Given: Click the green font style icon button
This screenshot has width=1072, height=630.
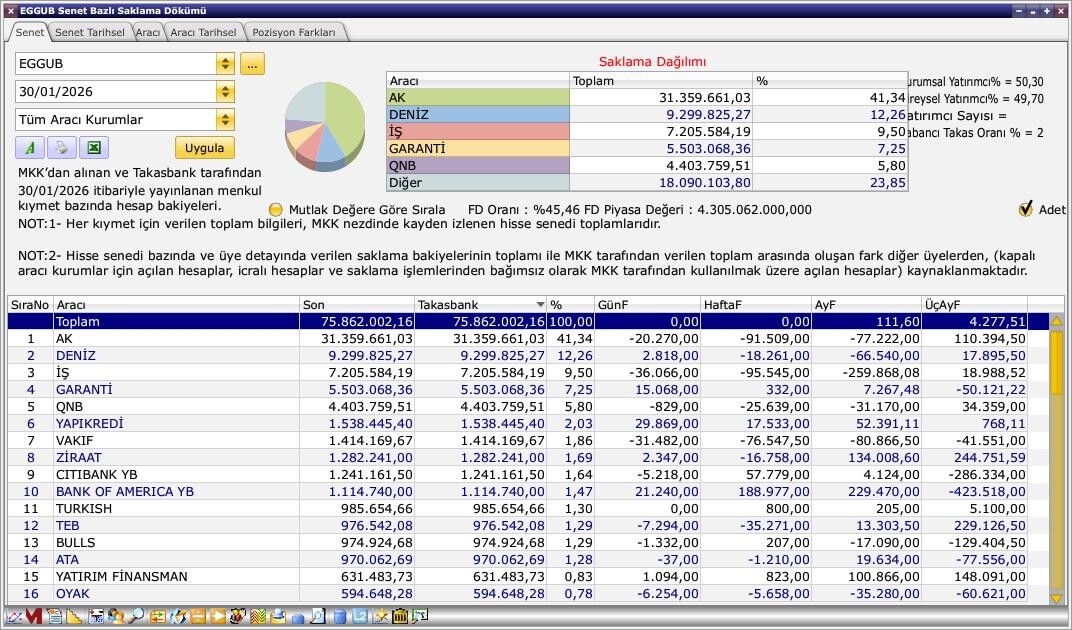Looking at the screenshot, I should pos(30,148).
